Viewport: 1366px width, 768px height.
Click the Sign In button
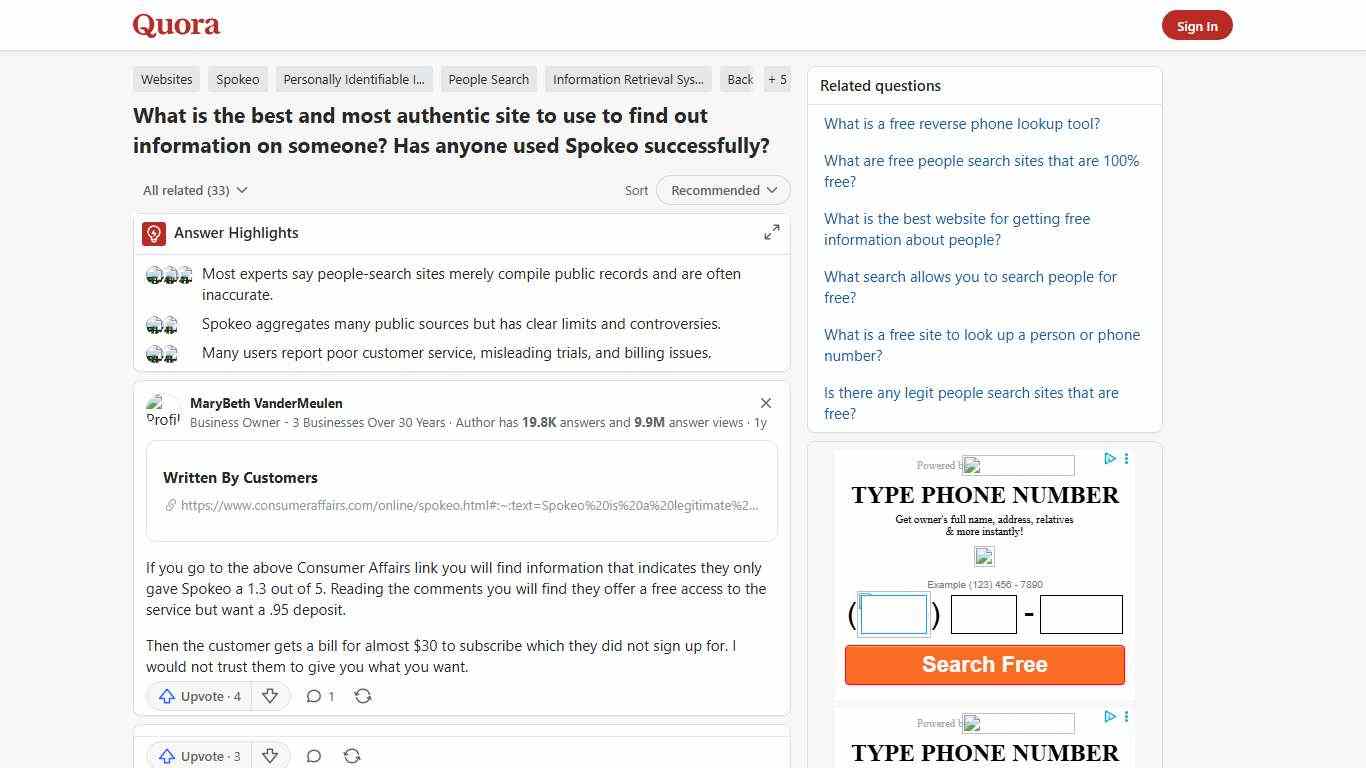click(1197, 25)
